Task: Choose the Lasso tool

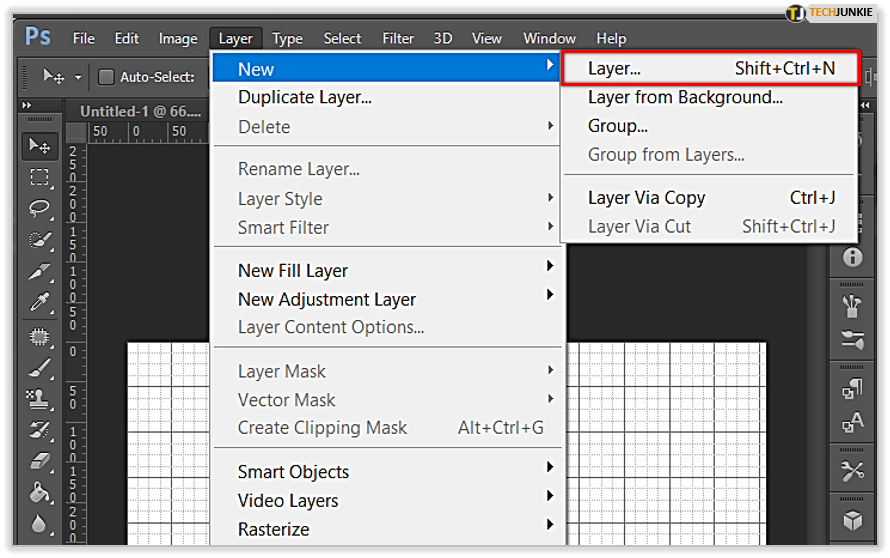Action: point(40,208)
